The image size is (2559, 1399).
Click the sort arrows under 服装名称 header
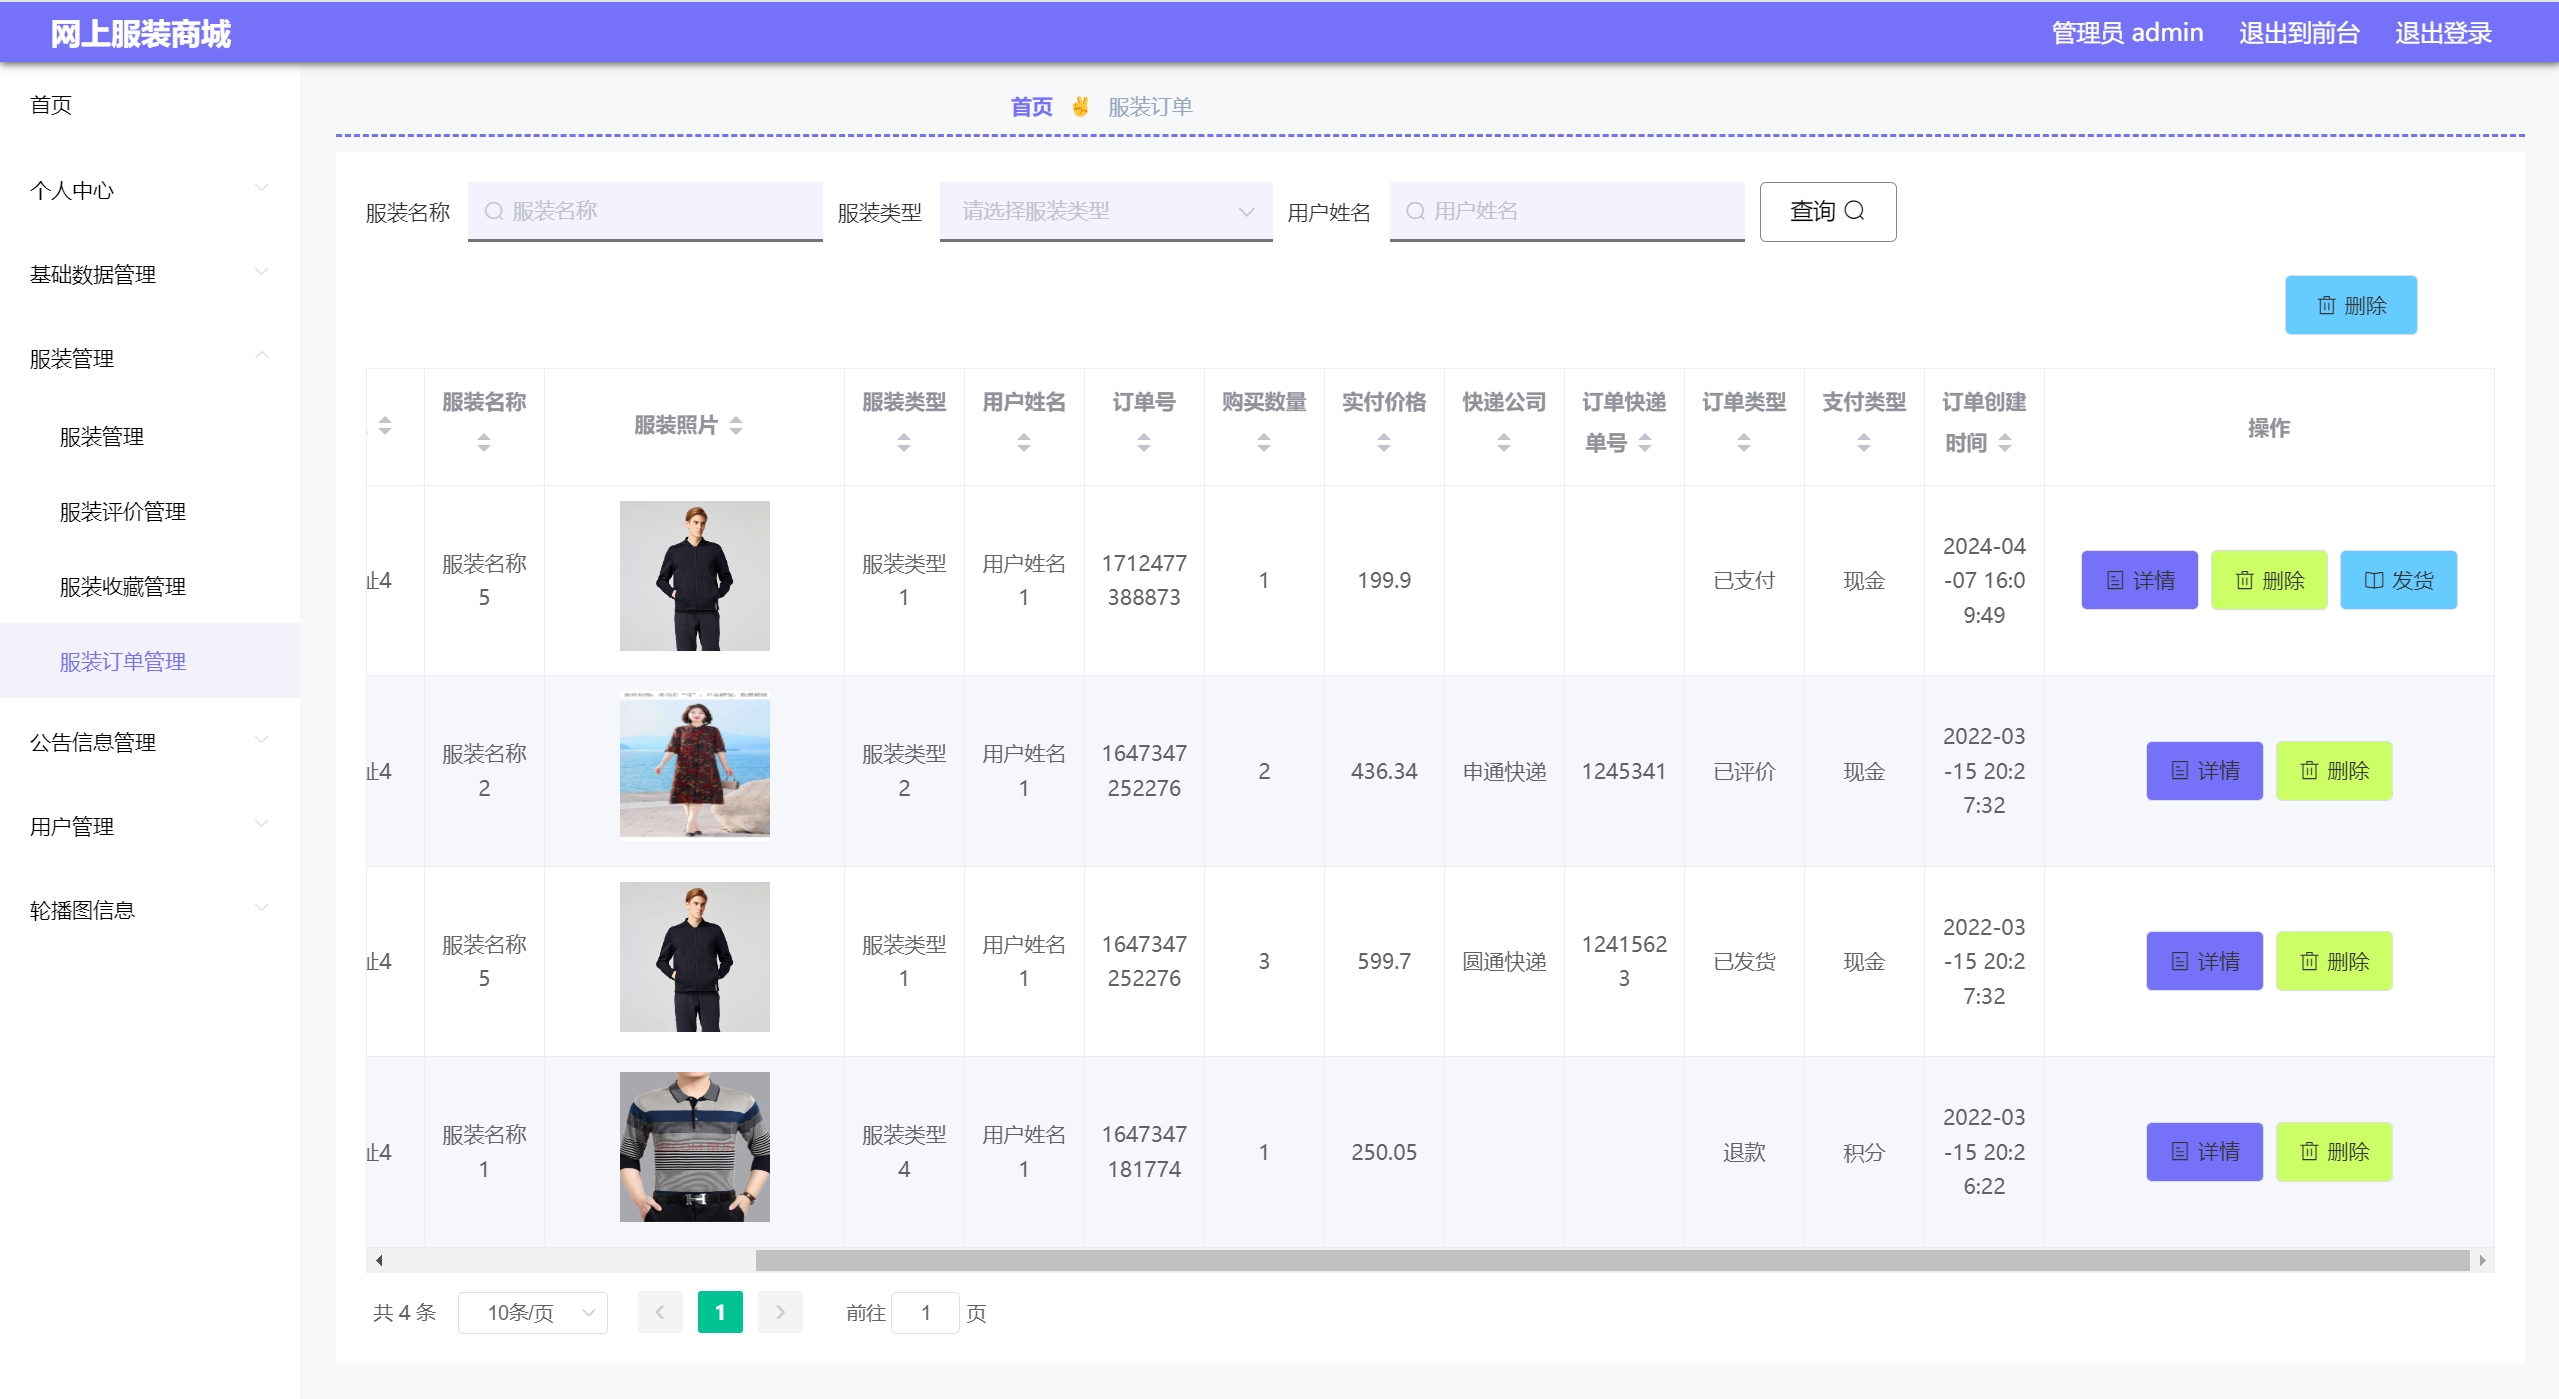point(484,442)
